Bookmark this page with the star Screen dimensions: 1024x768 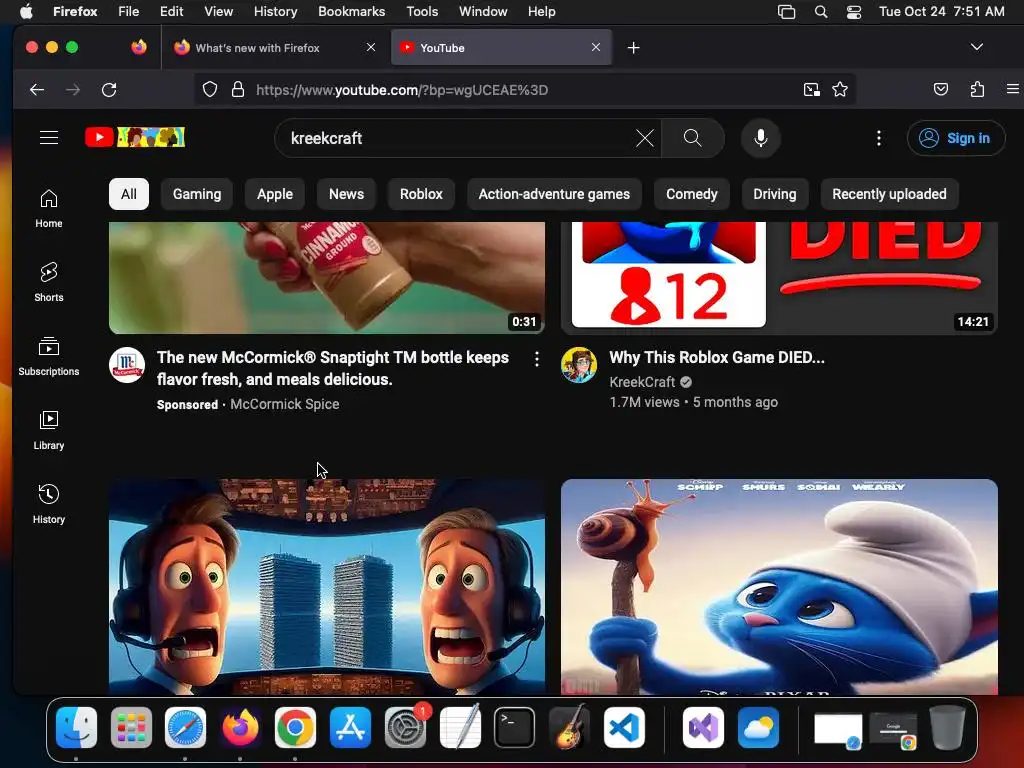840,89
